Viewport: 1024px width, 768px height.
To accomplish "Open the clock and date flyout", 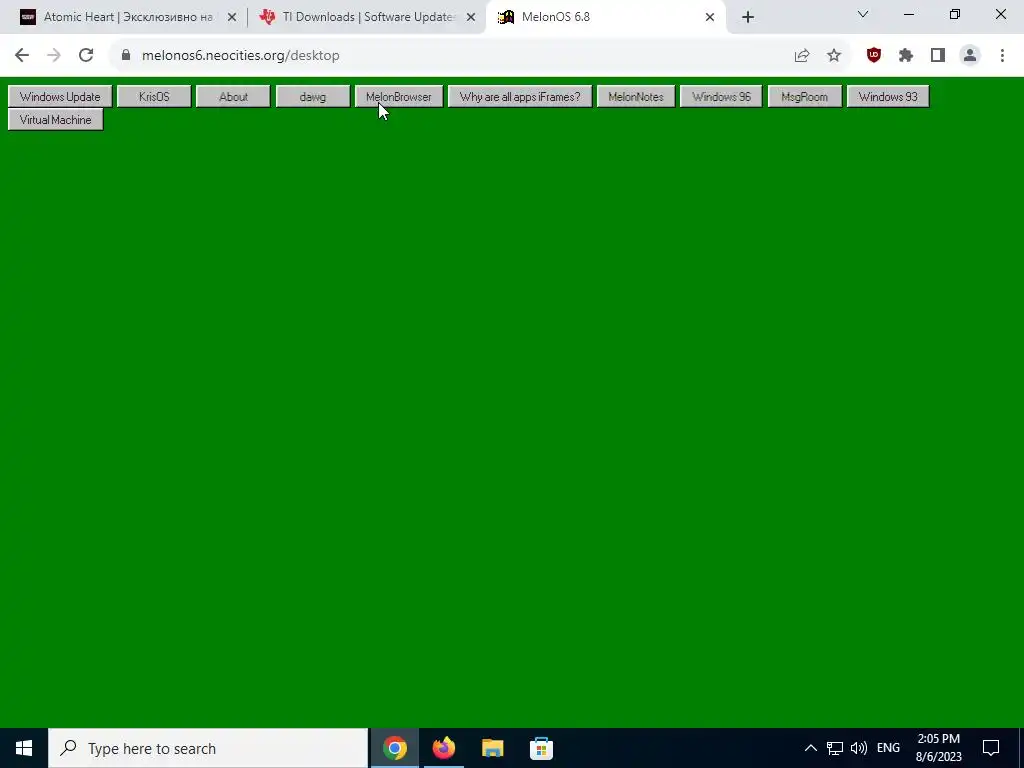I will tap(938, 748).
